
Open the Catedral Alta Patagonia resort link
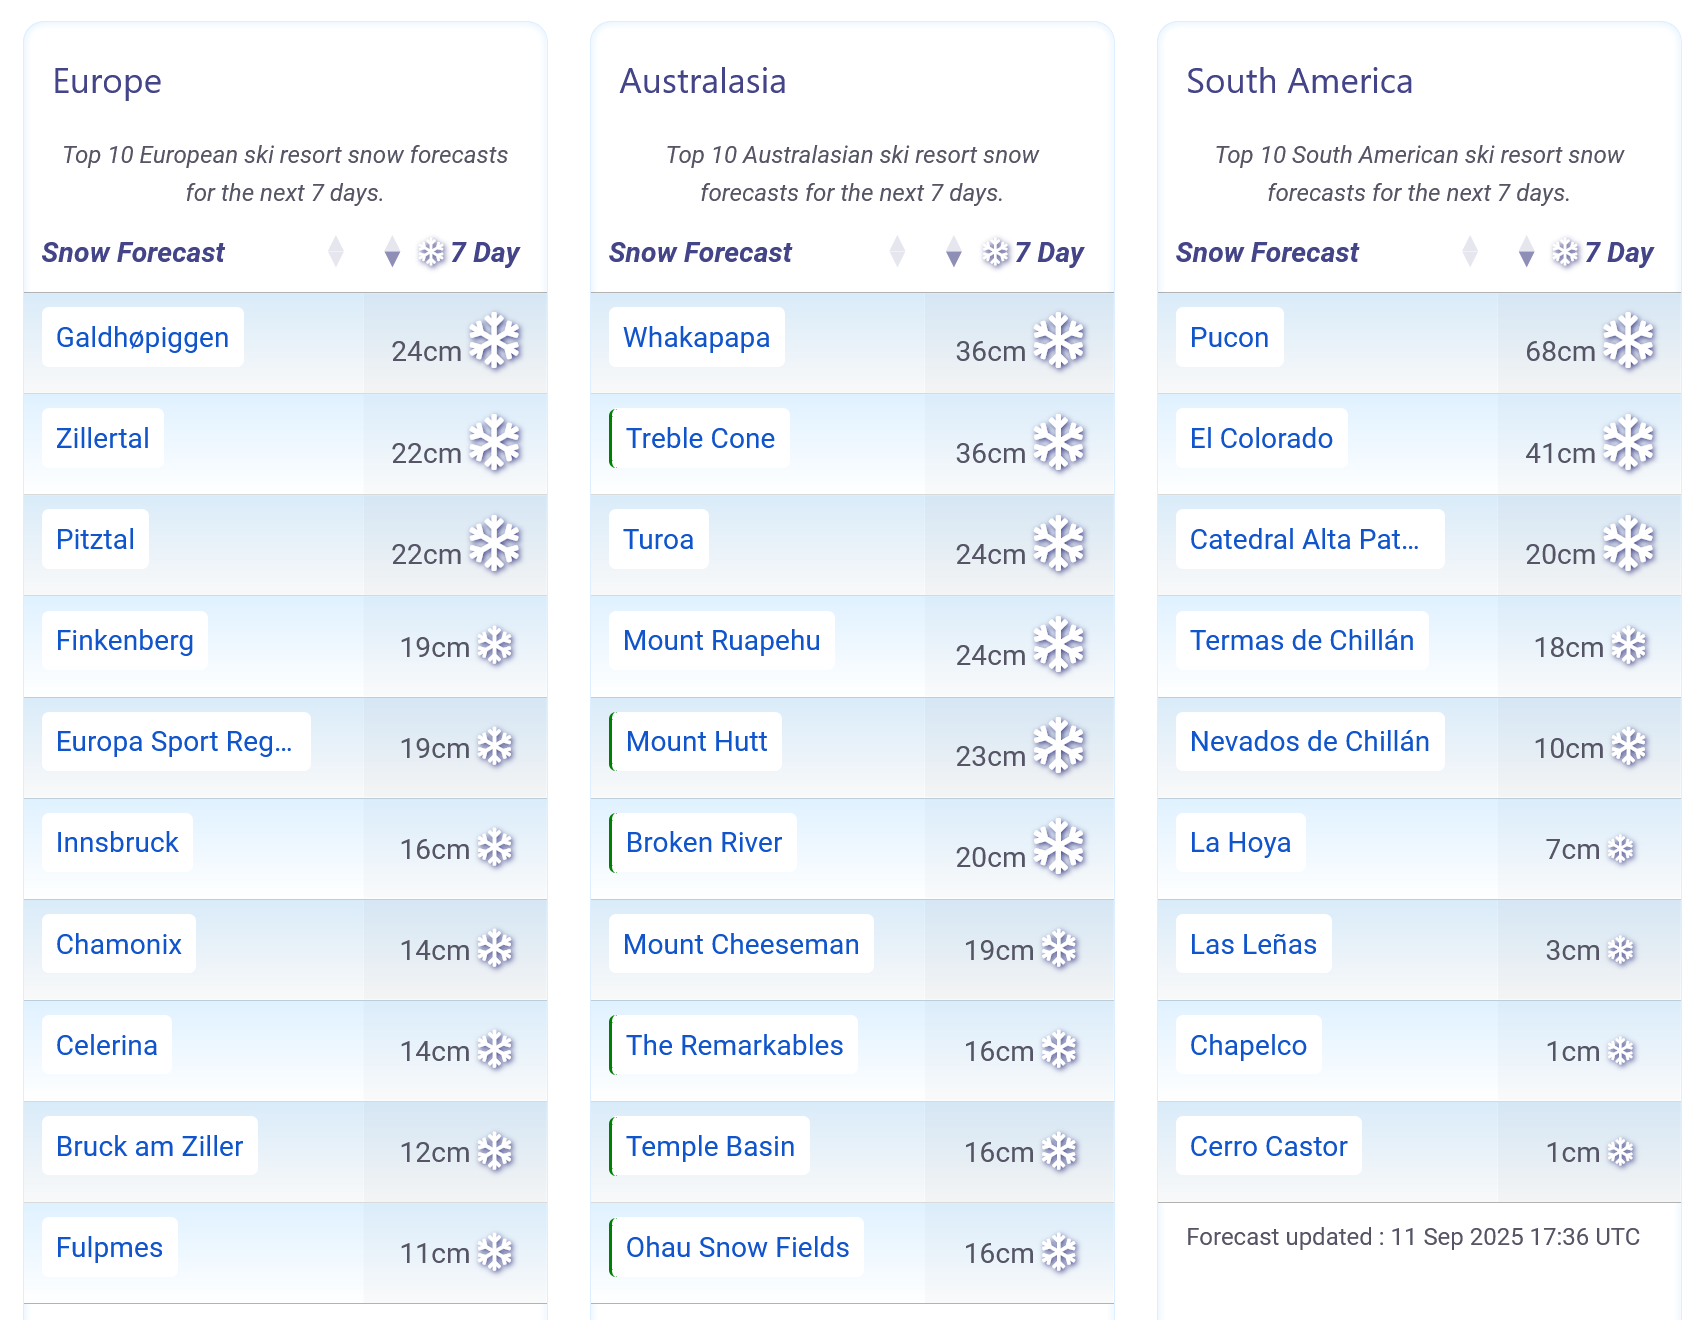pyautogui.click(x=1304, y=539)
